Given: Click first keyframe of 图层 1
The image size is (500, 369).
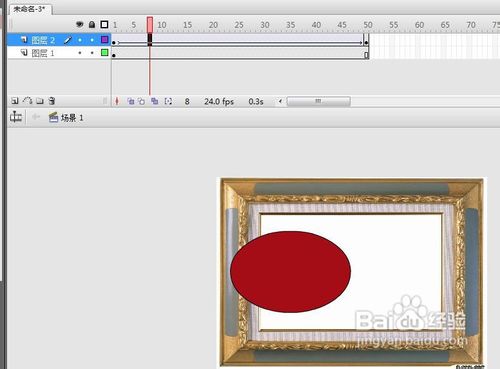Looking at the screenshot, I should [x=114, y=55].
